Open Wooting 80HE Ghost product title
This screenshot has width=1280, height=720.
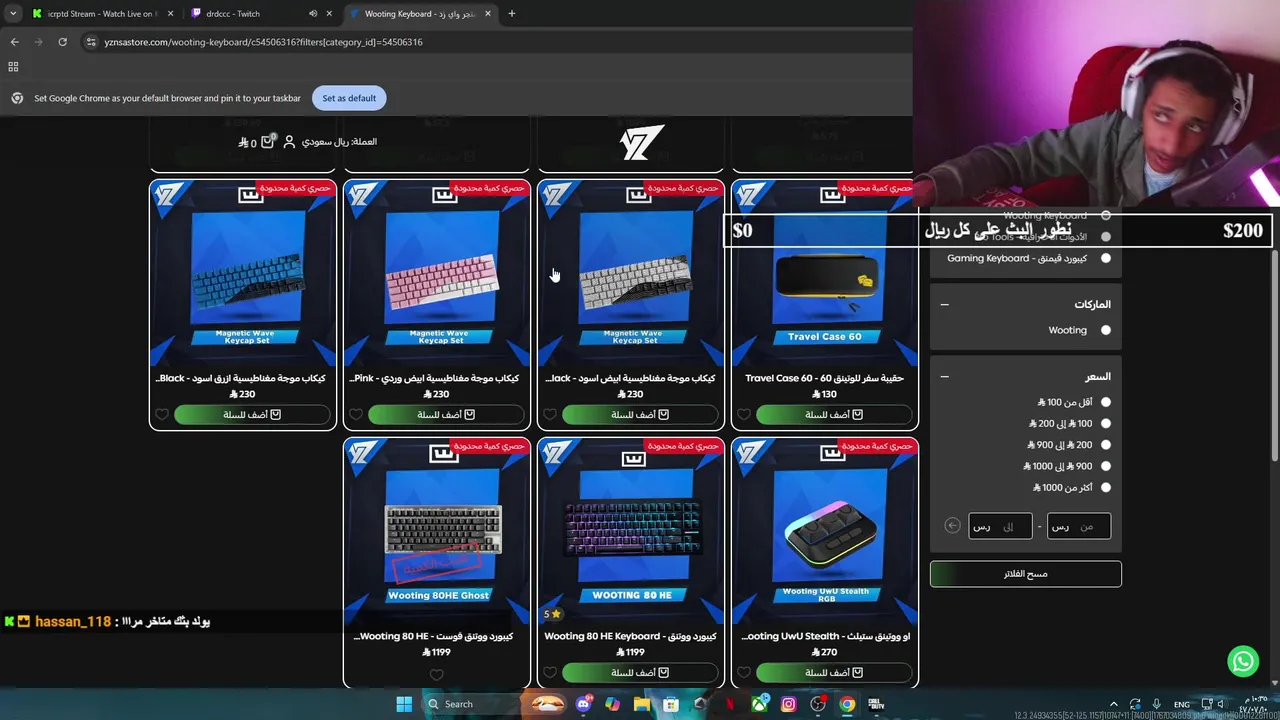click(433, 636)
